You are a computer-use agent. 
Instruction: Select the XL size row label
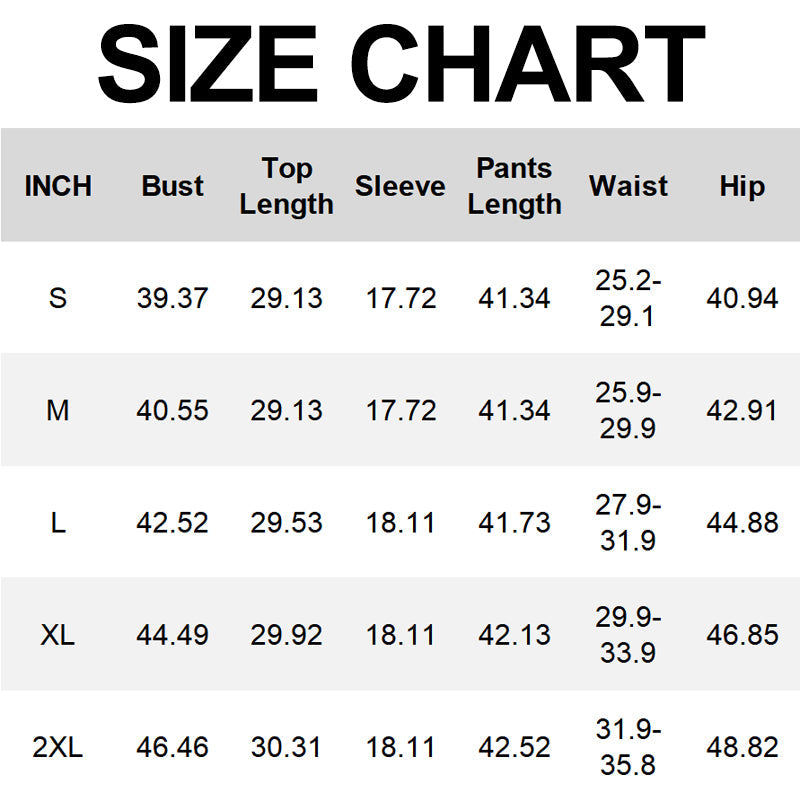point(58,635)
